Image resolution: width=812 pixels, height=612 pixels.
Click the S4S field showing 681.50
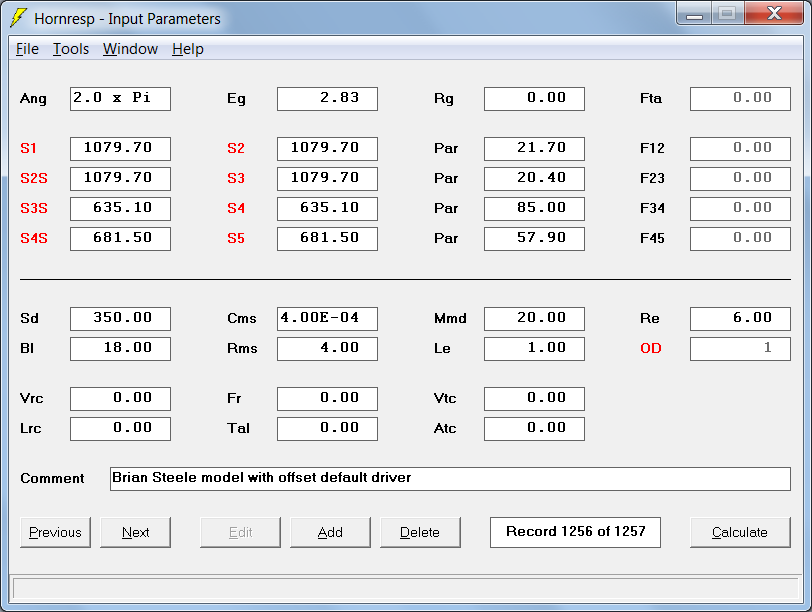click(120, 239)
